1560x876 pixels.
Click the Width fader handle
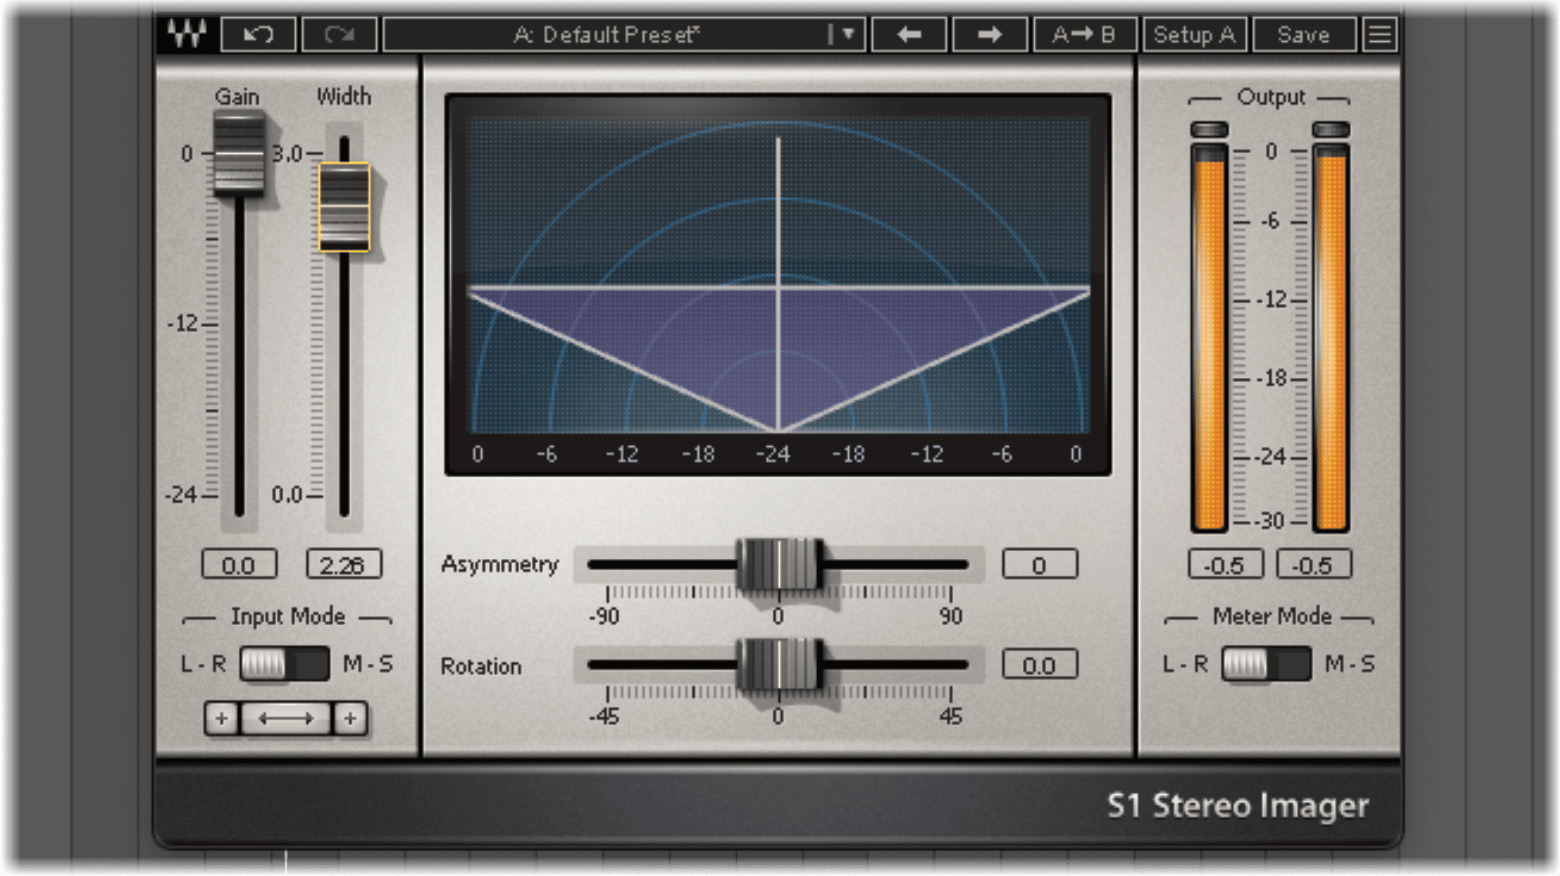(x=344, y=207)
